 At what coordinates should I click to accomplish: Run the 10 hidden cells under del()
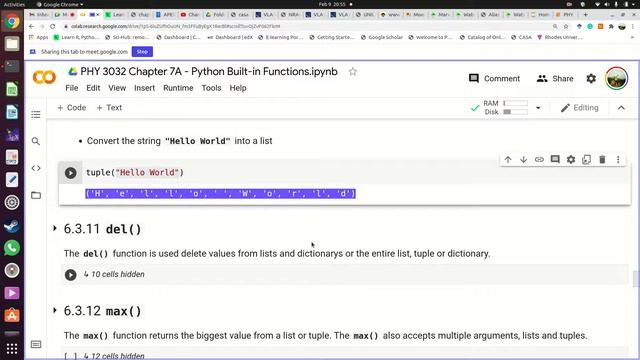tap(71, 275)
